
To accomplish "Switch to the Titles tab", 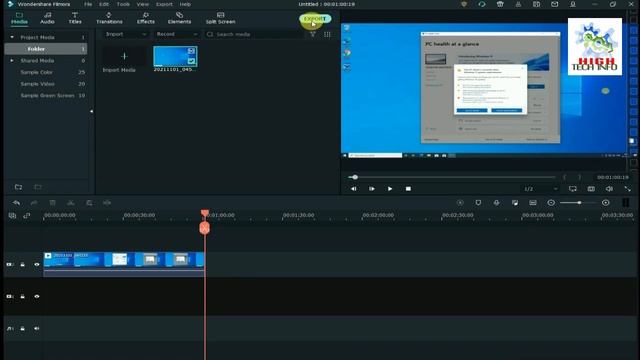I will [x=75, y=18].
